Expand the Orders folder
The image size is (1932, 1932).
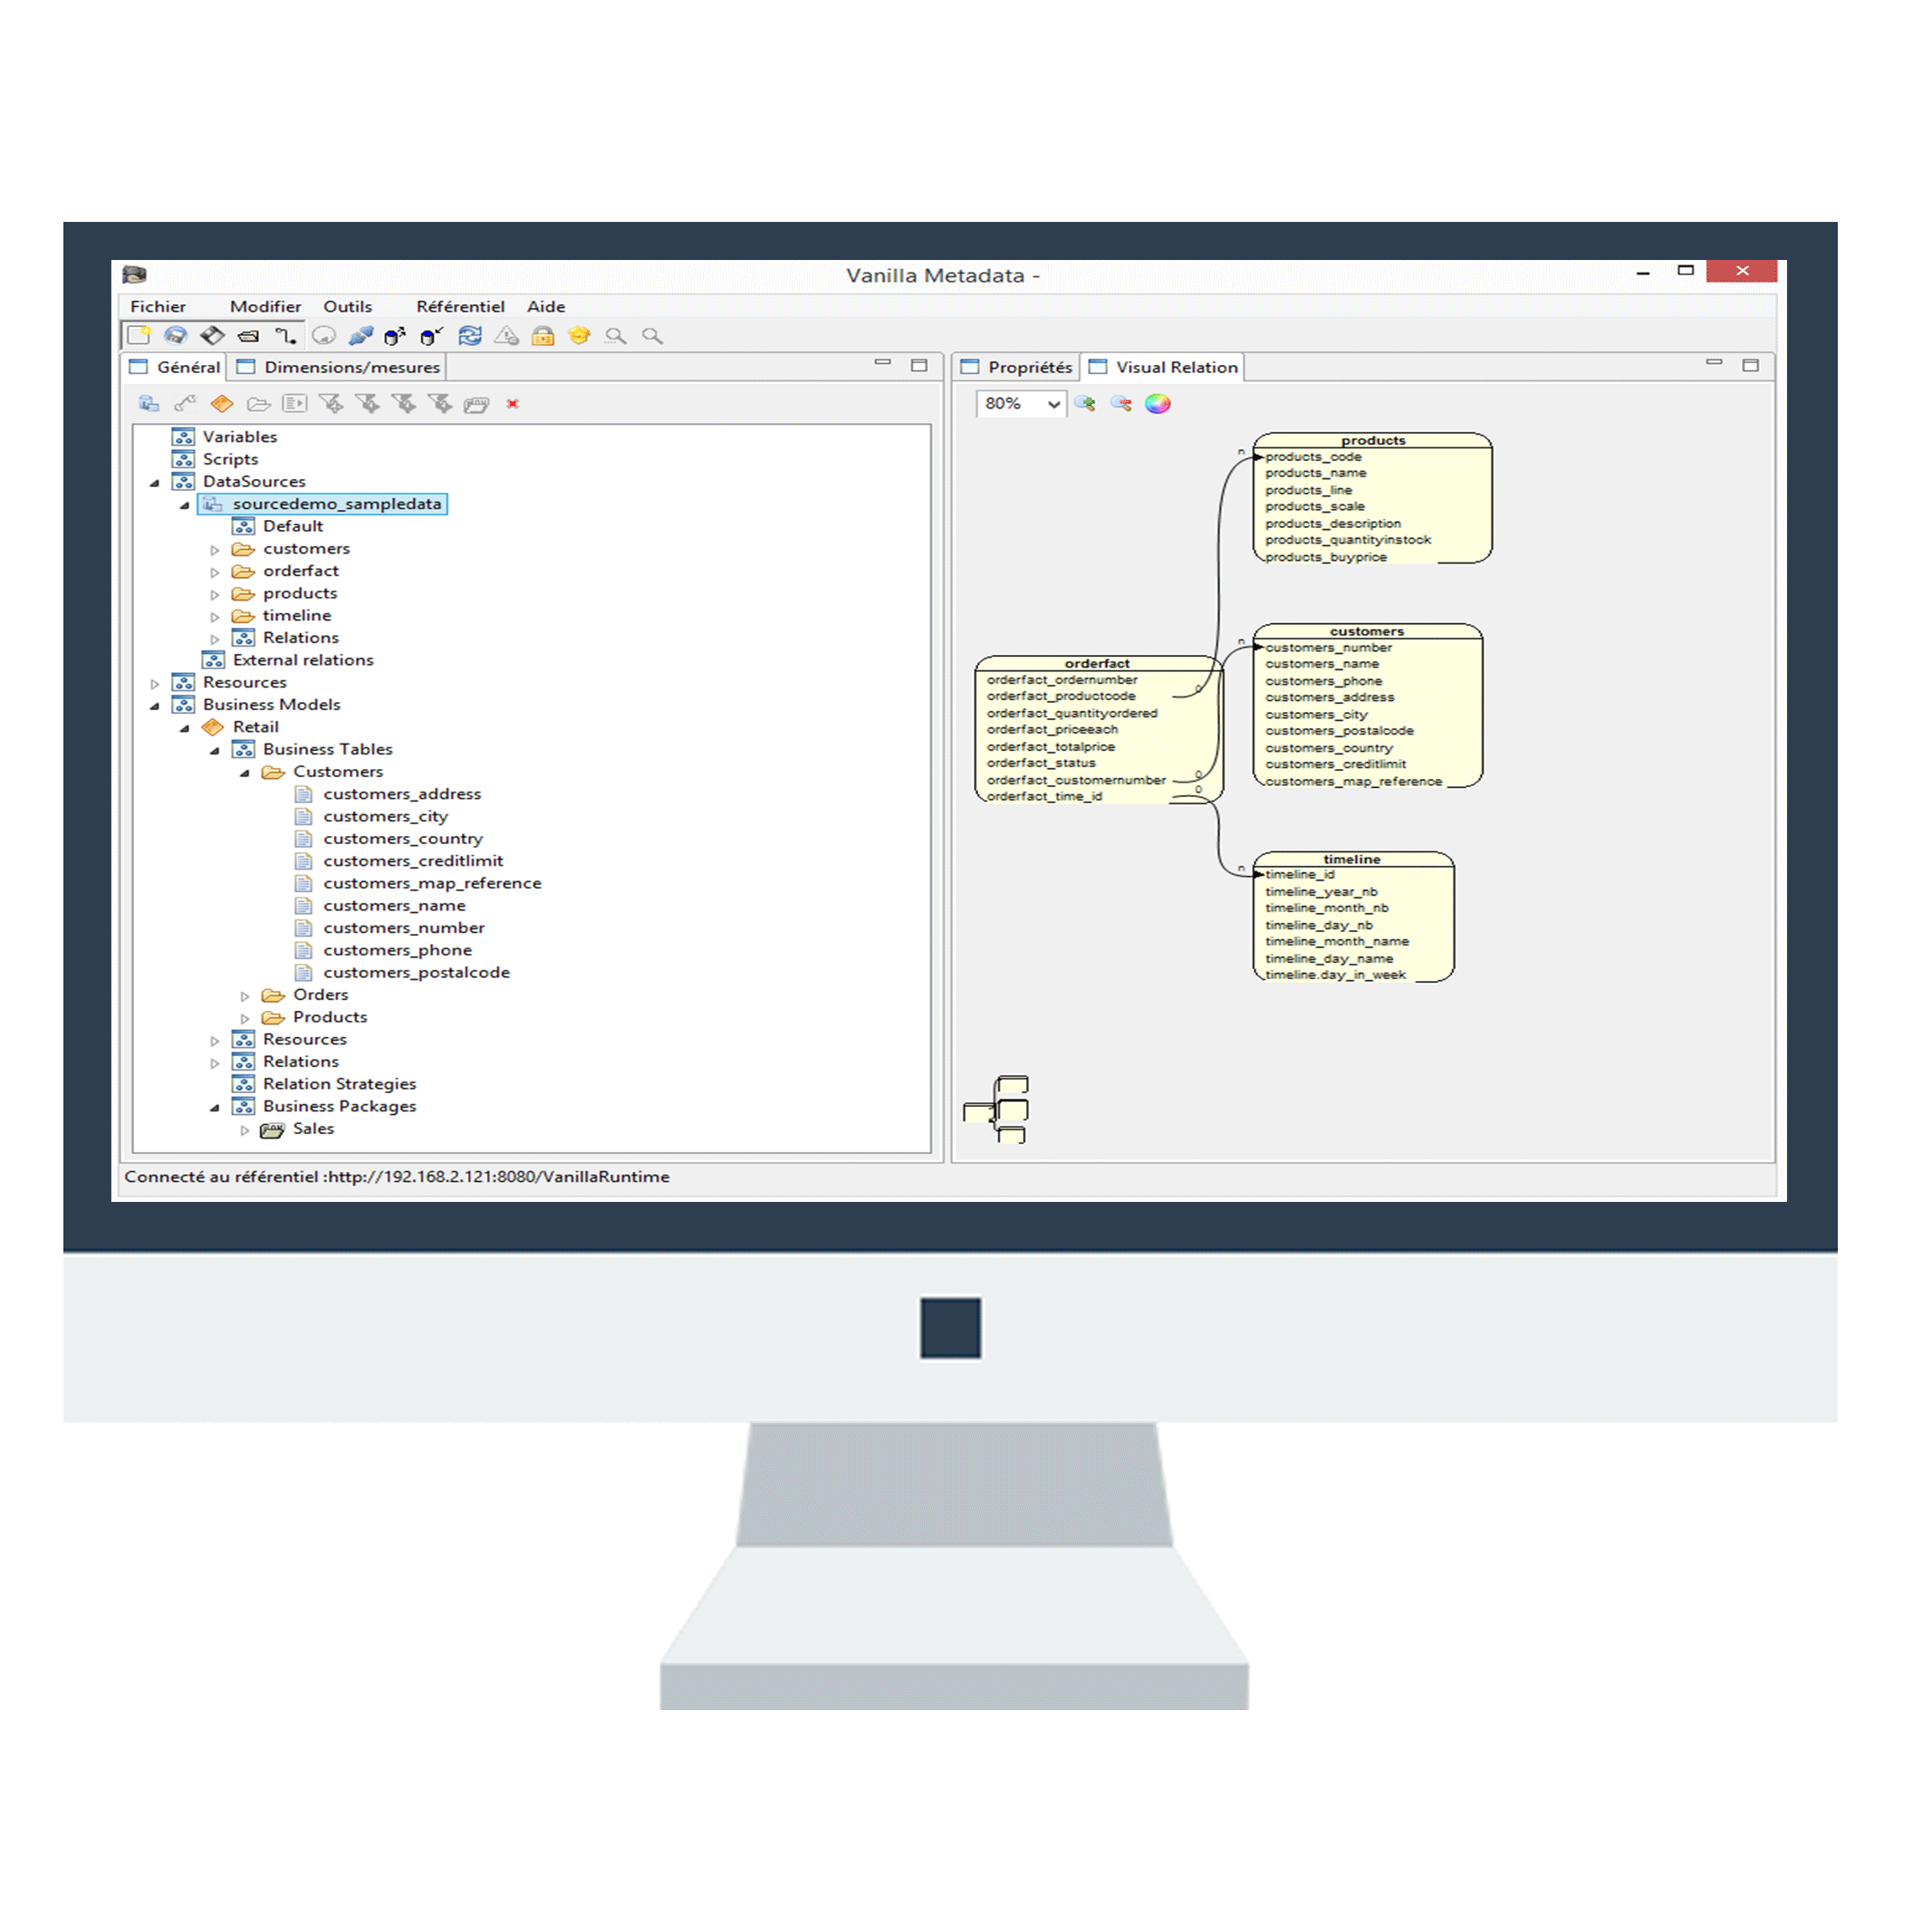pos(245,996)
